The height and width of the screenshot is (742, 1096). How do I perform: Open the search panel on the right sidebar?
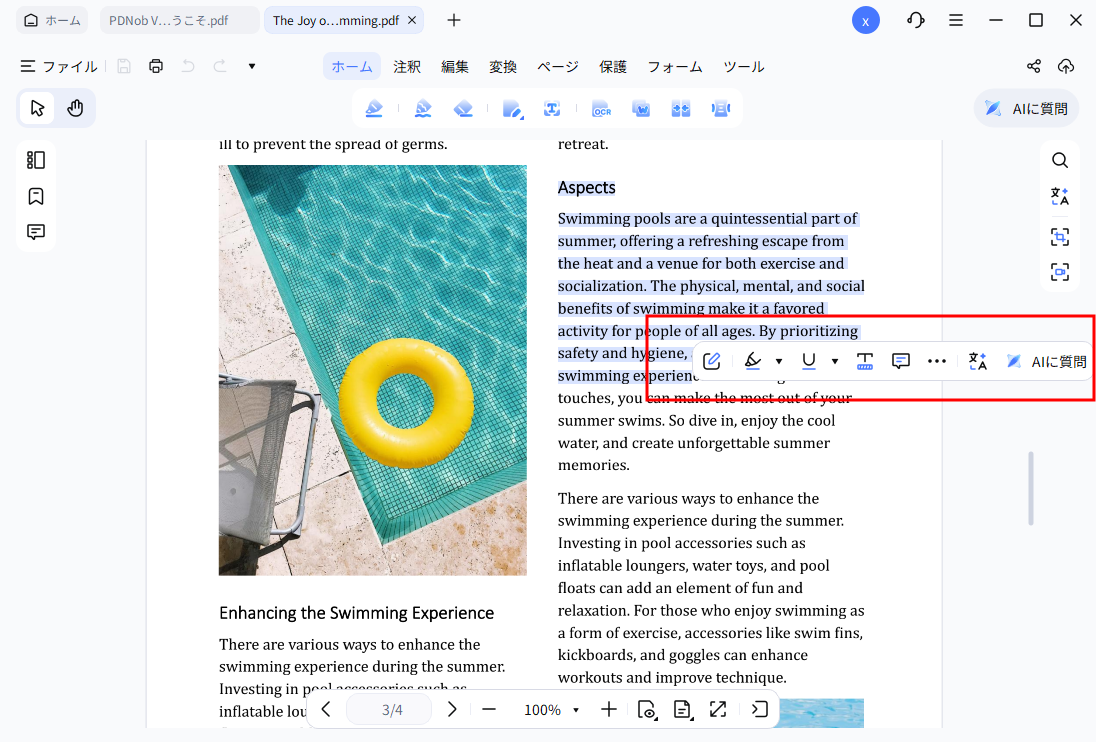click(x=1060, y=159)
